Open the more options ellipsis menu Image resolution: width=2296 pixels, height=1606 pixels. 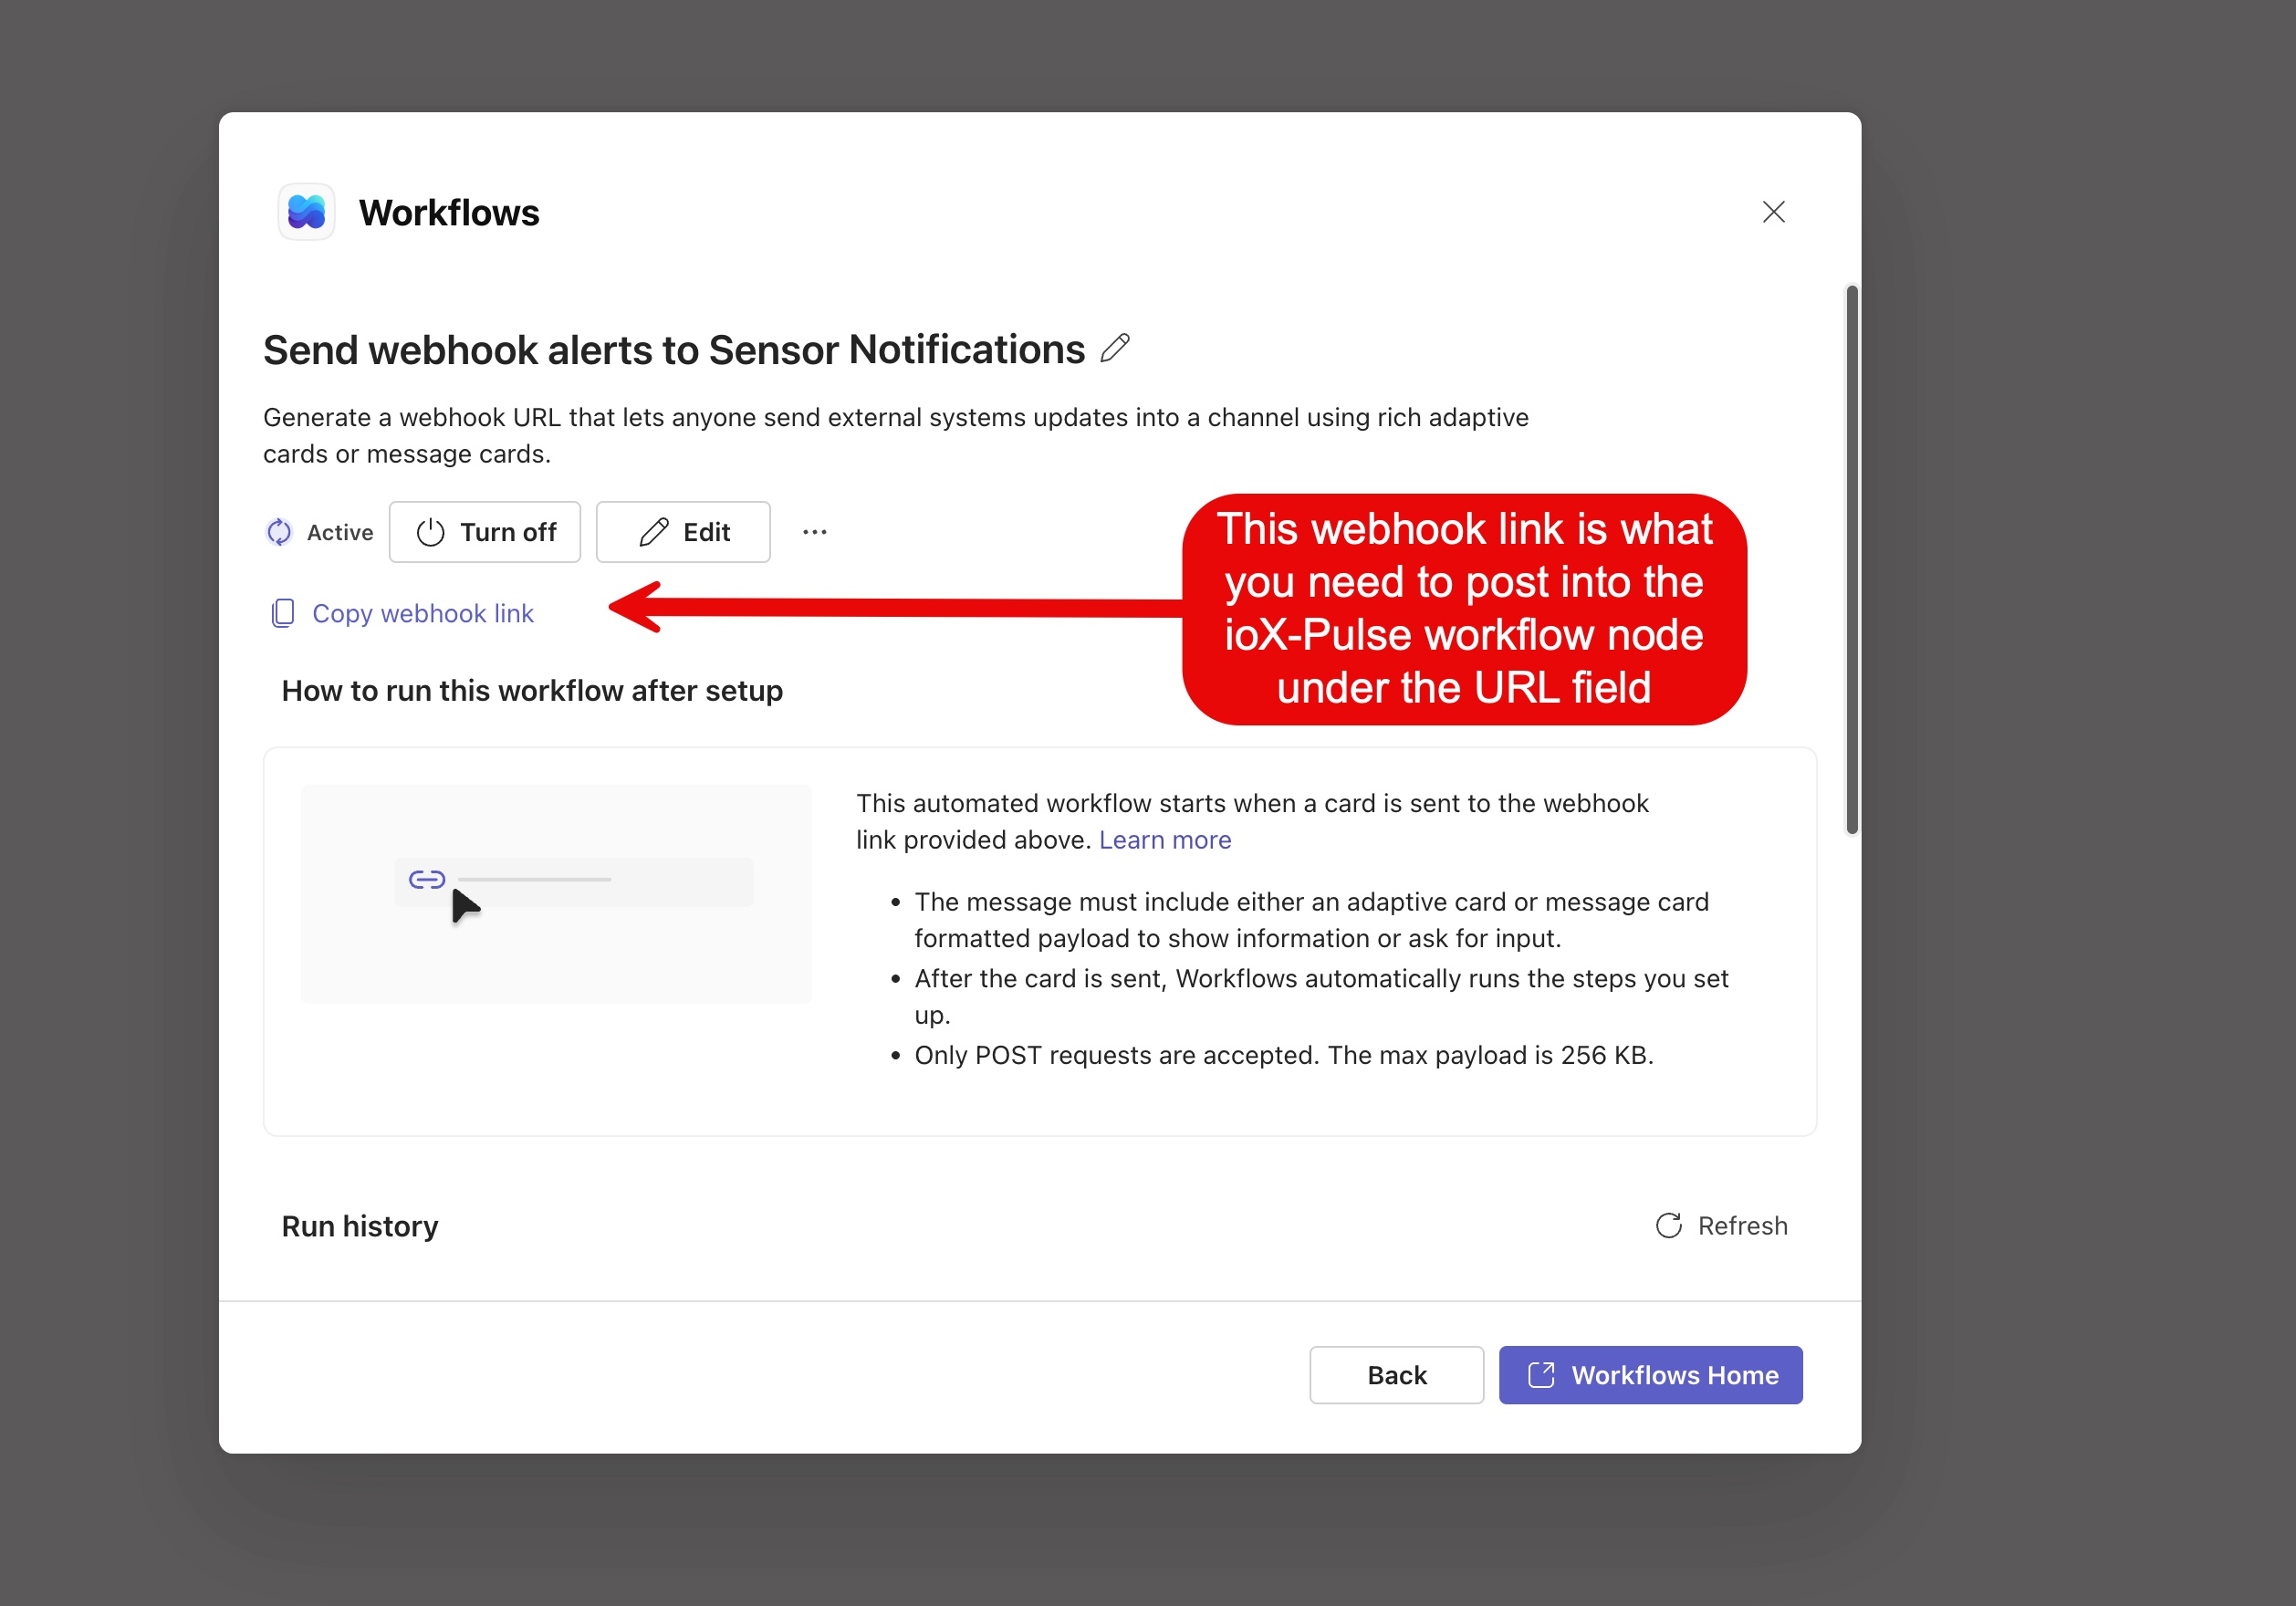point(815,532)
